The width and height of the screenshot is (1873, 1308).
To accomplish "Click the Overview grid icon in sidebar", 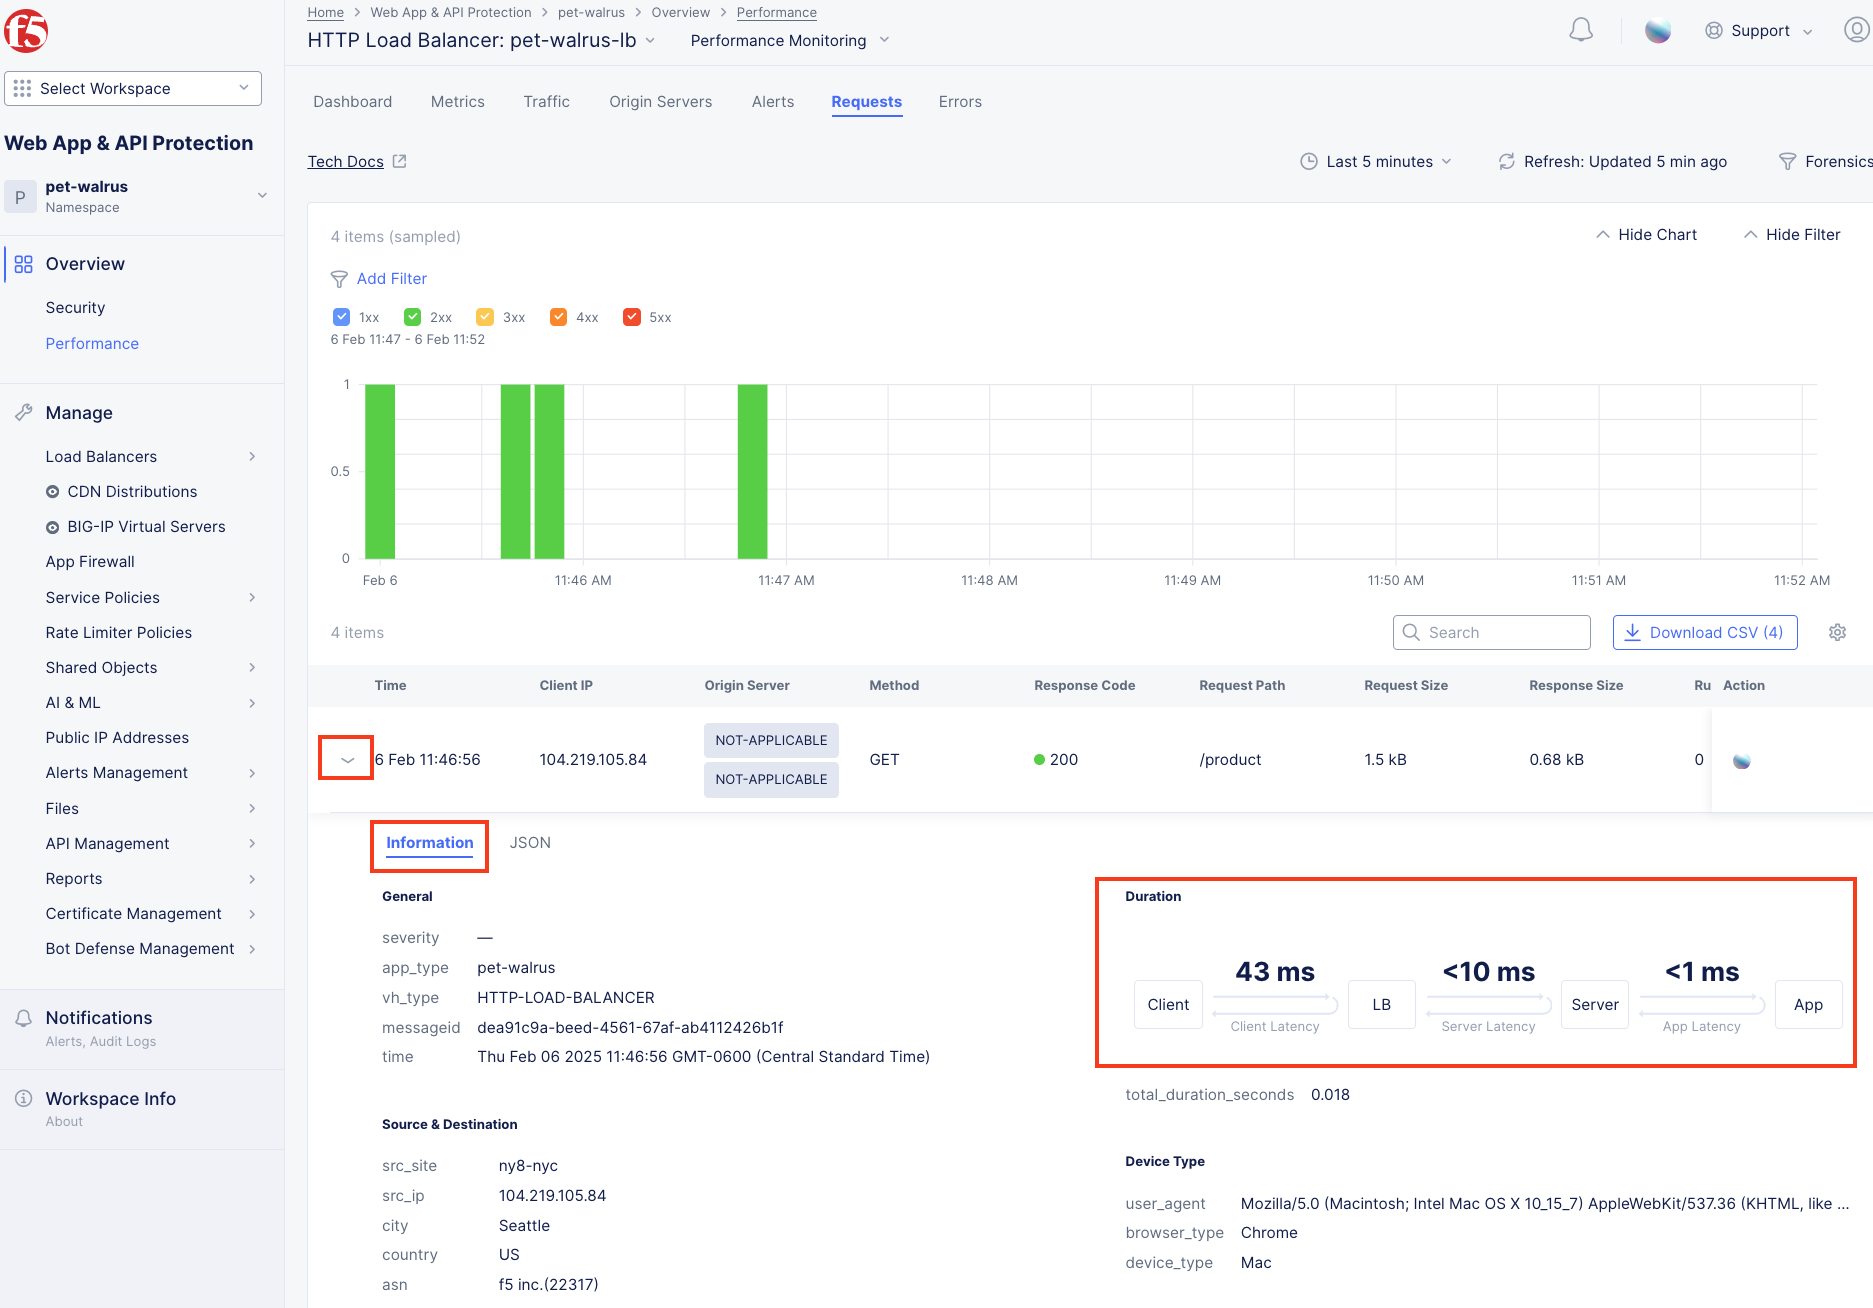I will [x=24, y=264].
